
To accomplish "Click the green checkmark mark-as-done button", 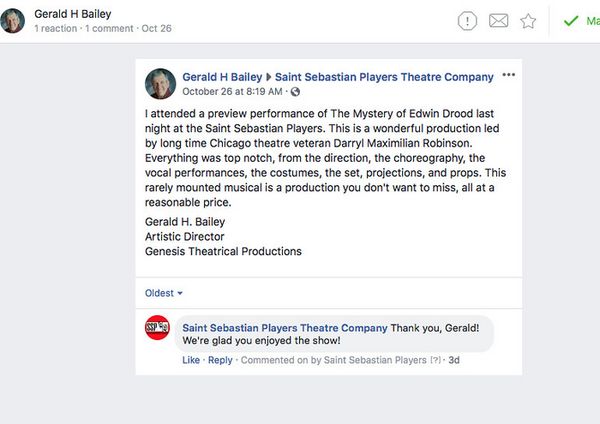I will (572, 20).
